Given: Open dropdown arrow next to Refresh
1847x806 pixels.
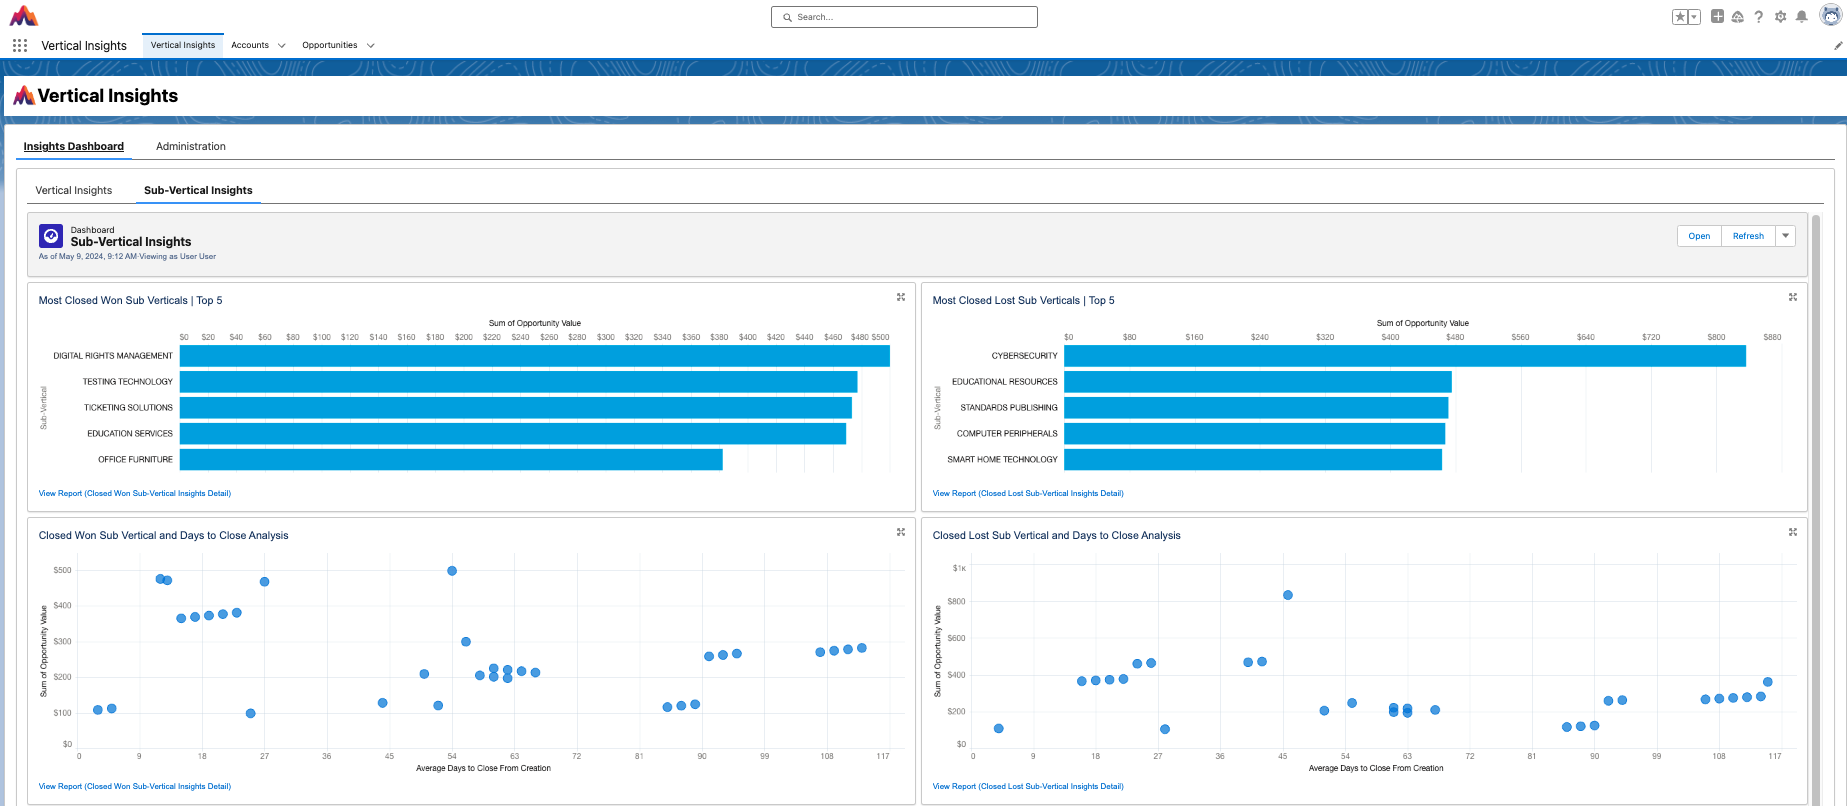Looking at the screenshot, I should [1785, 236].
